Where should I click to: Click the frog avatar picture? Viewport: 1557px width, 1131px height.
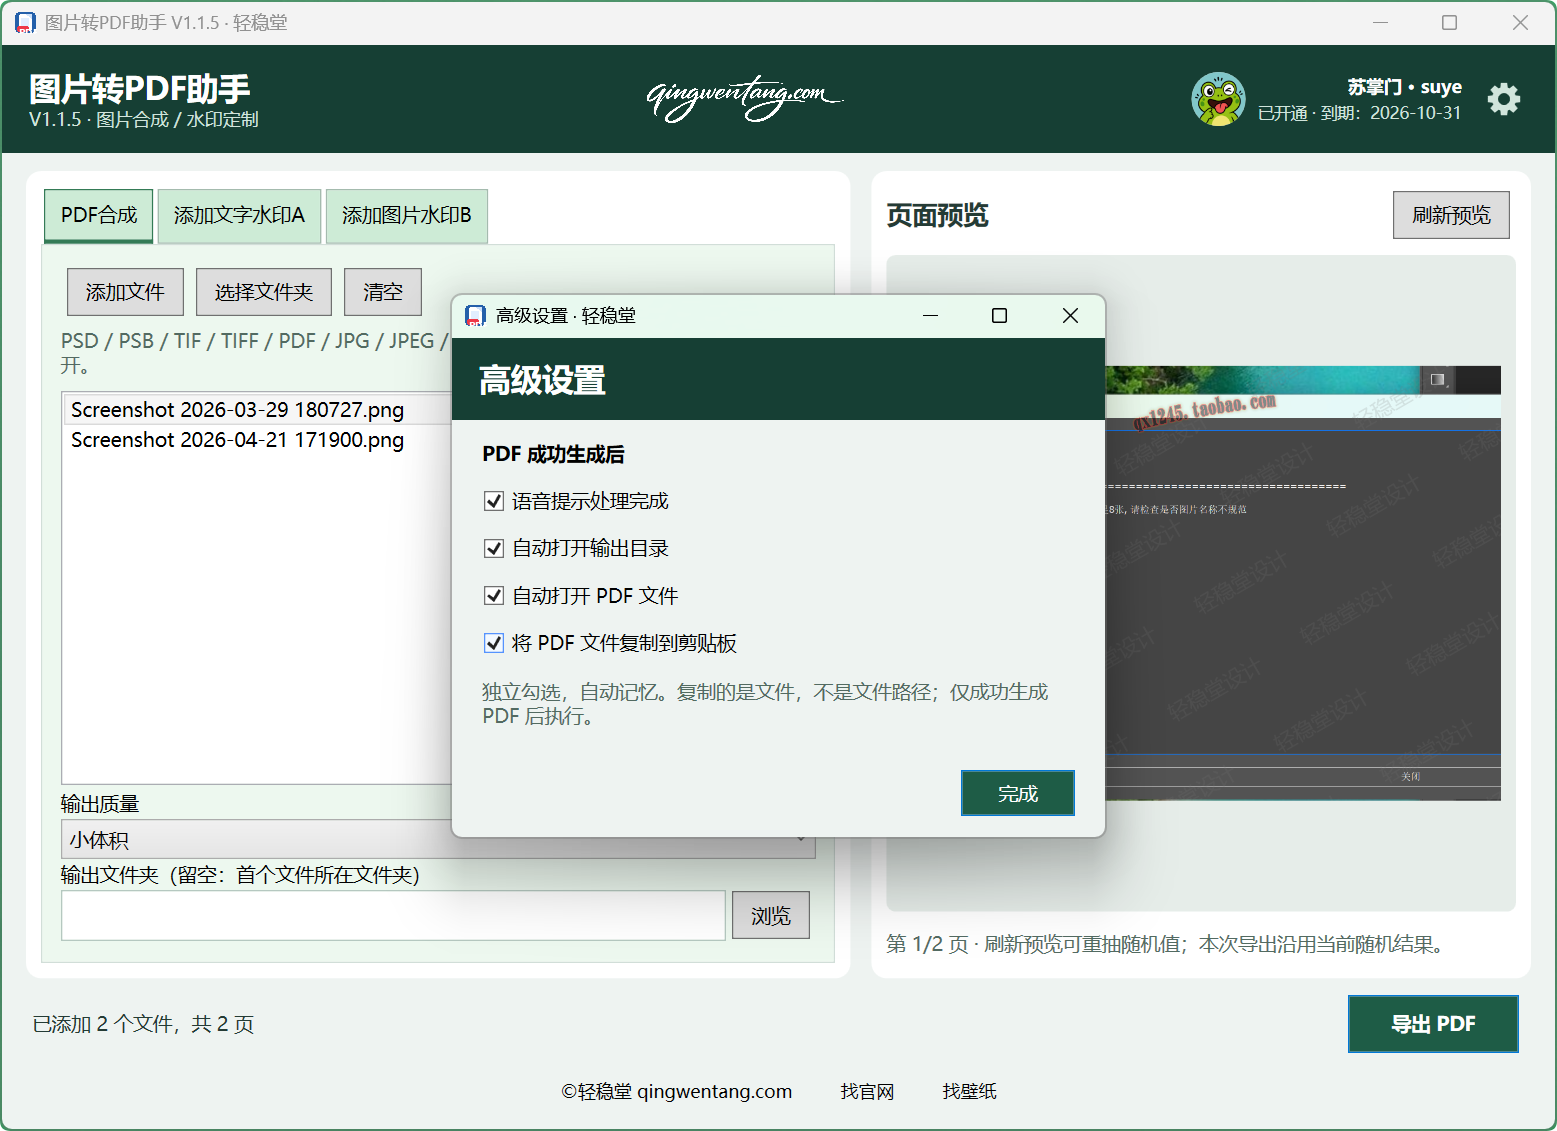[x=1218, y=99]
